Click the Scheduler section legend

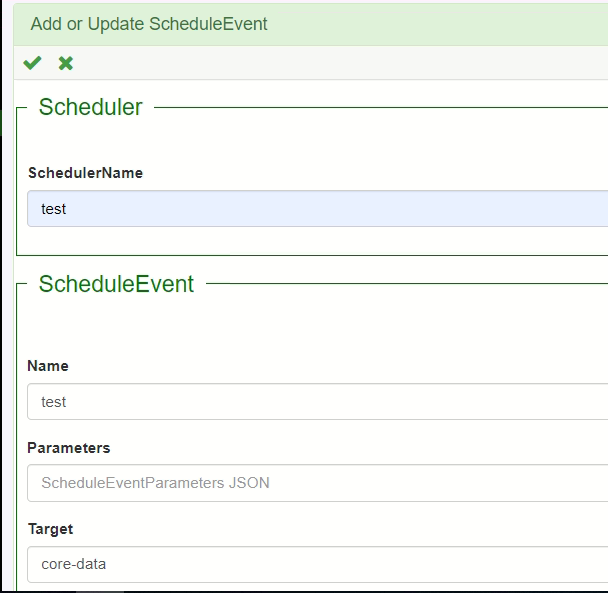point(91,107)
